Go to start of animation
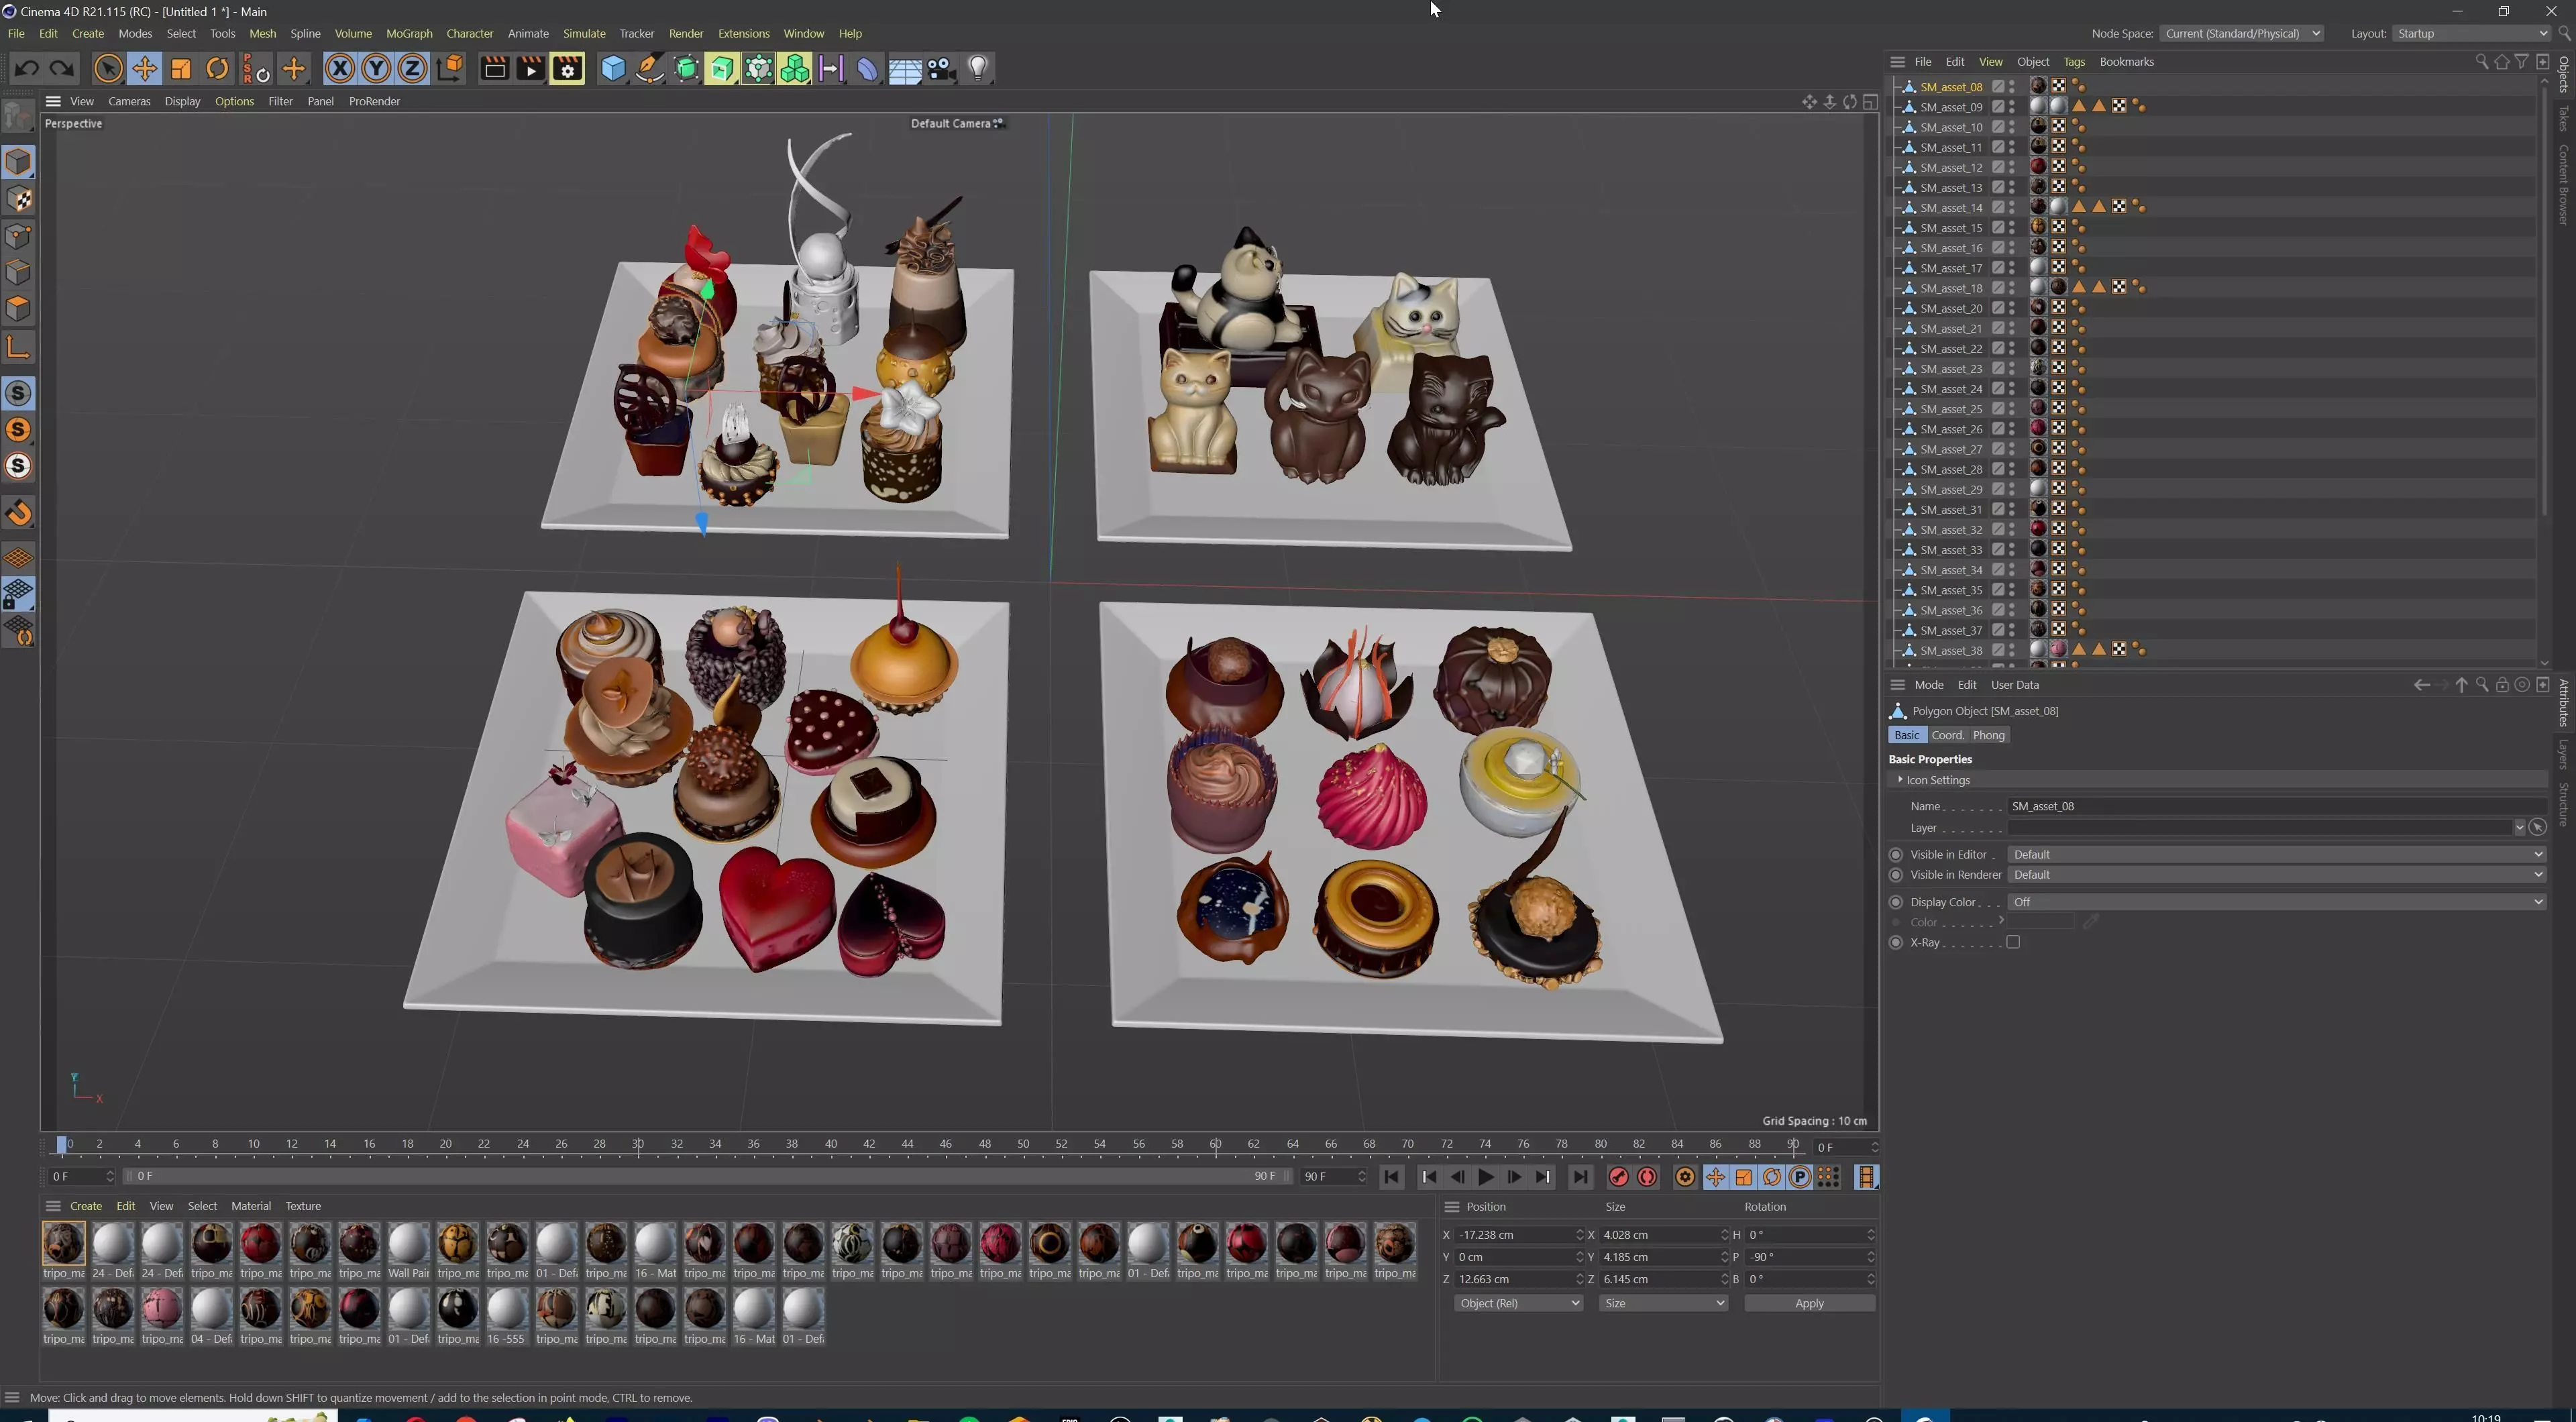The height and width of the screenshot is (1422, 2576). tap(1391, 1177)
